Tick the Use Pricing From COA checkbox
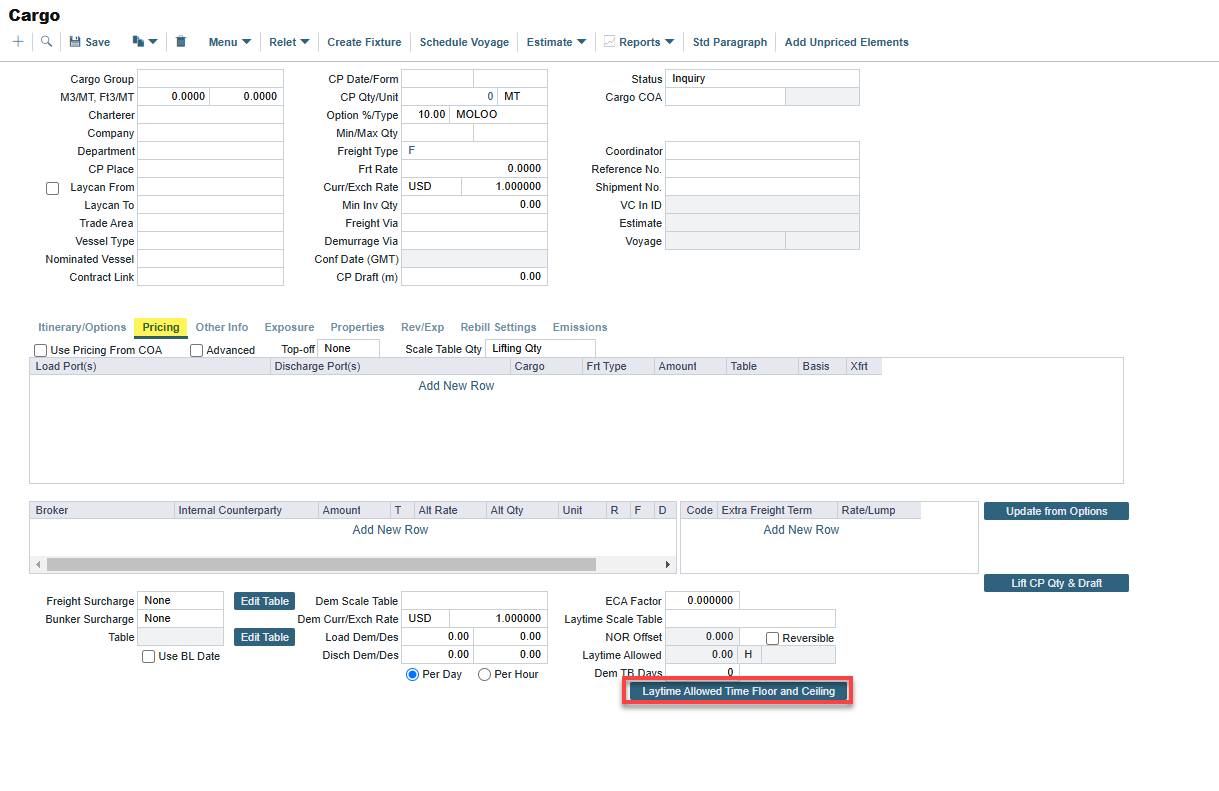Image resolution: width=1219 pixels, height=791 pixels. pyautogui.click(x=41, y=350)
